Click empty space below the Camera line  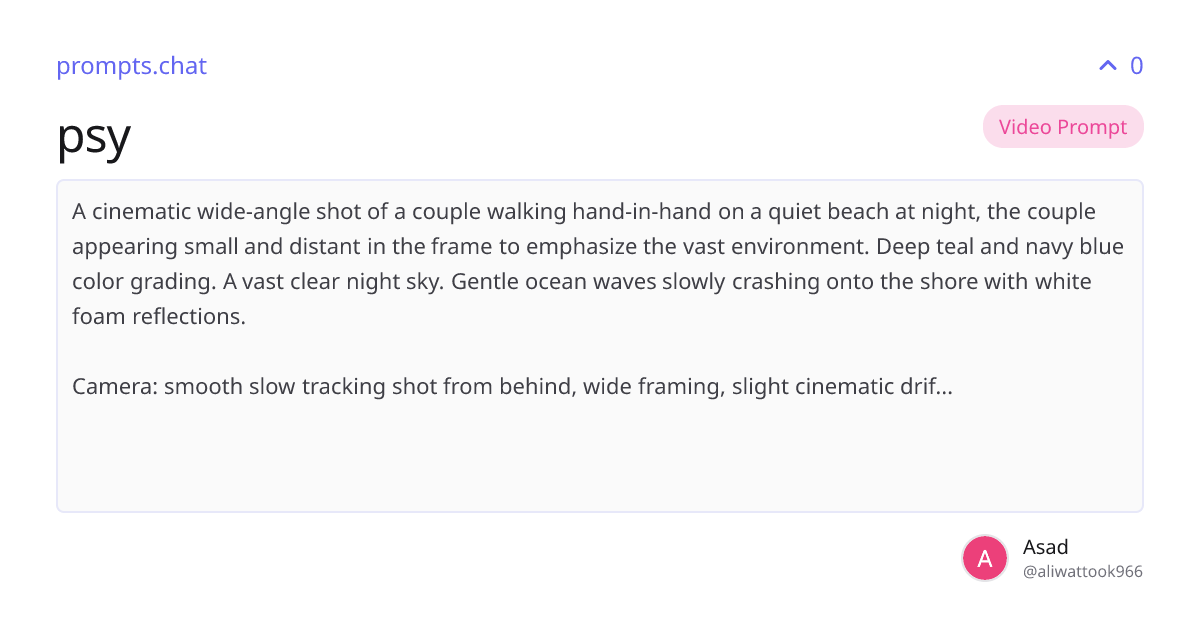(x=600, y=455)
